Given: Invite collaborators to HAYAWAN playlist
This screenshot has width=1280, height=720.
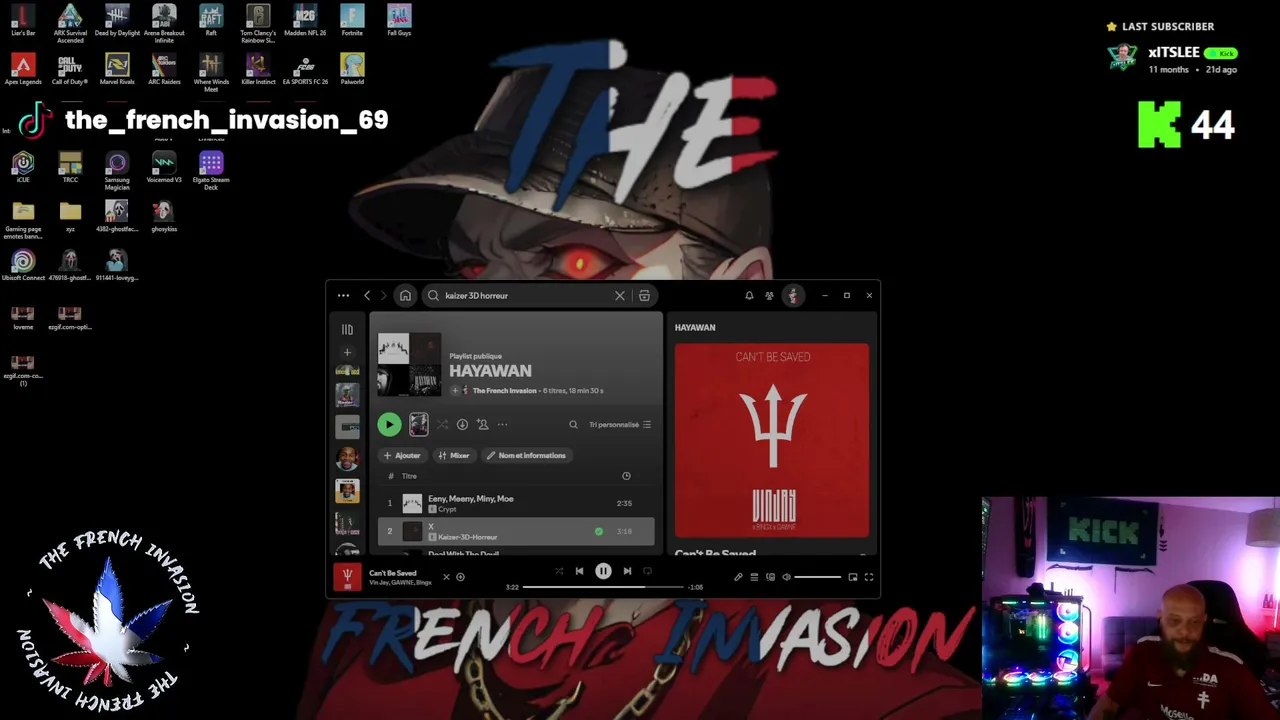Looking at the screenshot, I should (482, 425).
